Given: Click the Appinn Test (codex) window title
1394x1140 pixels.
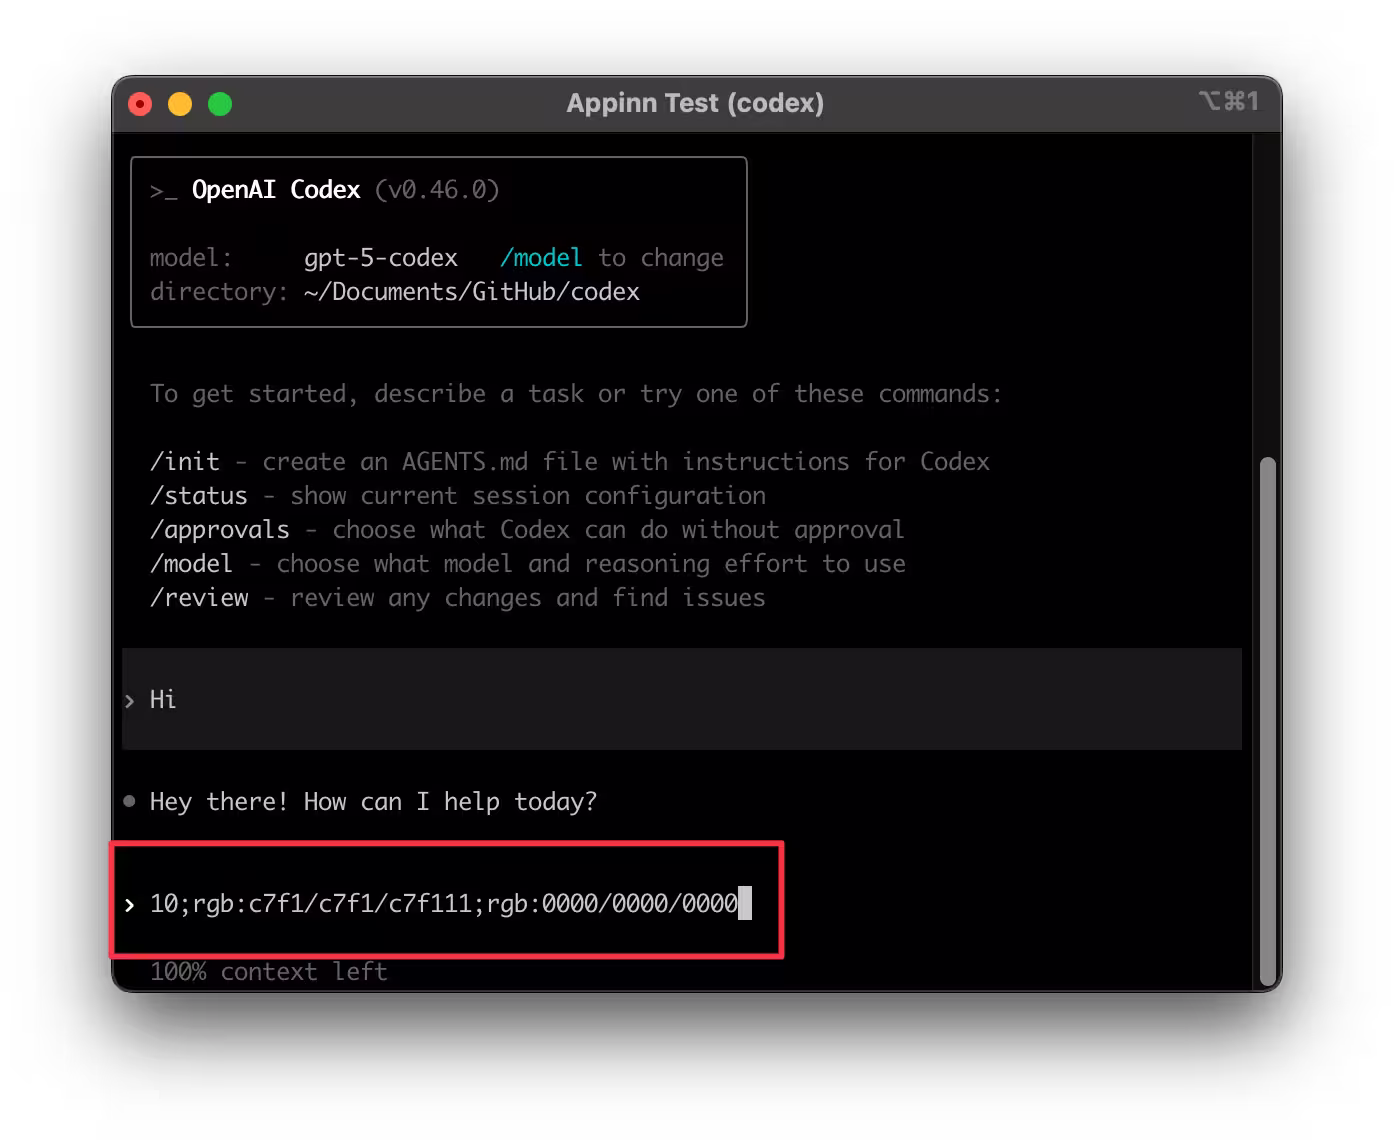Looking at the screenshot, I should pos(695,103).
